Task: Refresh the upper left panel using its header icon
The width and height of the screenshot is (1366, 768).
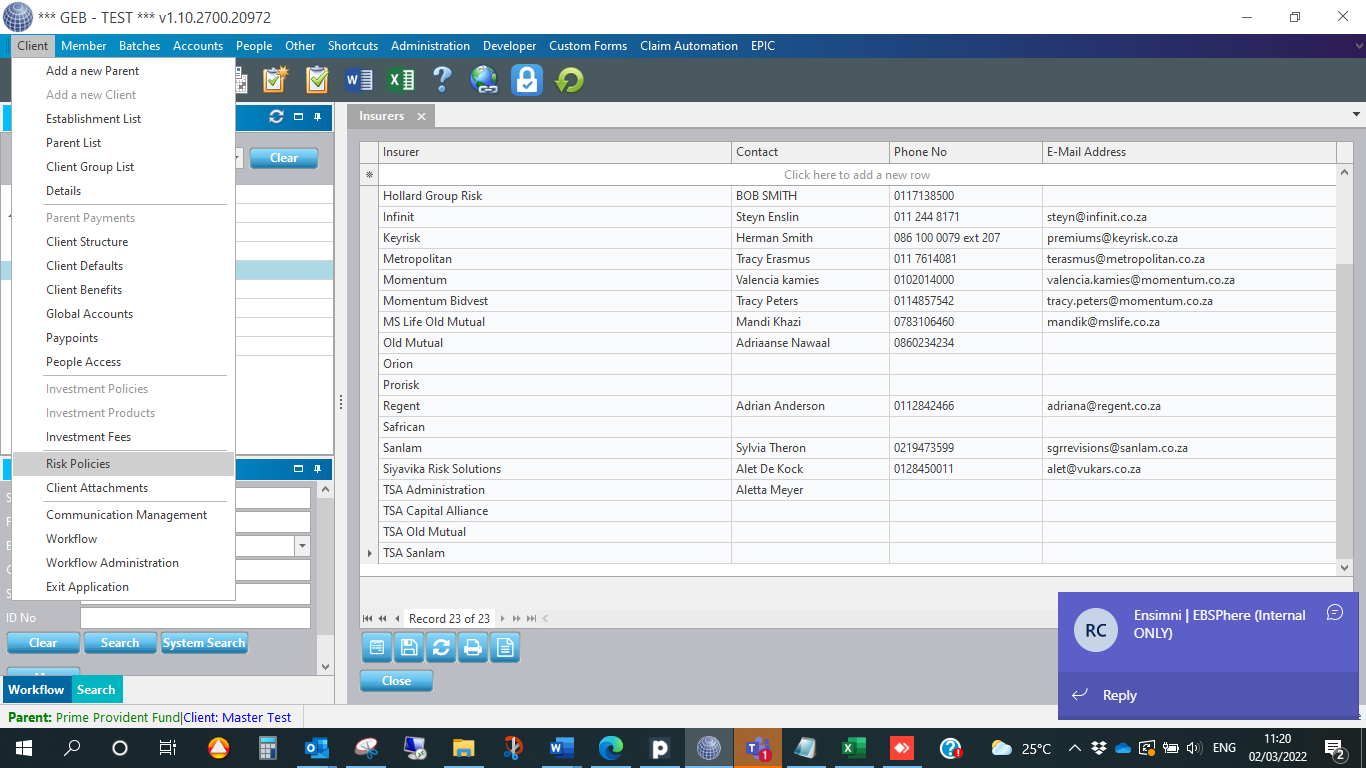Action: (277, 117)
